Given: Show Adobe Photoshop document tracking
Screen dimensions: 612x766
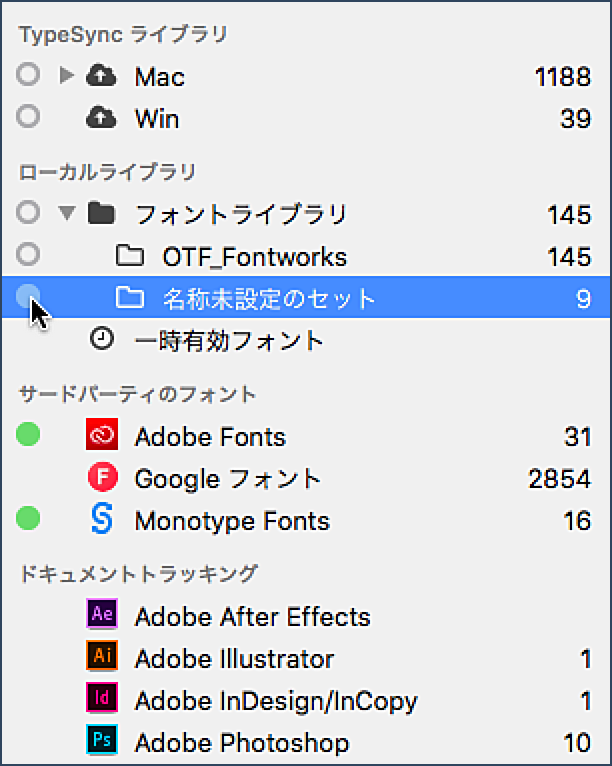Looking at the screenshot, I should click(x=242, y=743).
